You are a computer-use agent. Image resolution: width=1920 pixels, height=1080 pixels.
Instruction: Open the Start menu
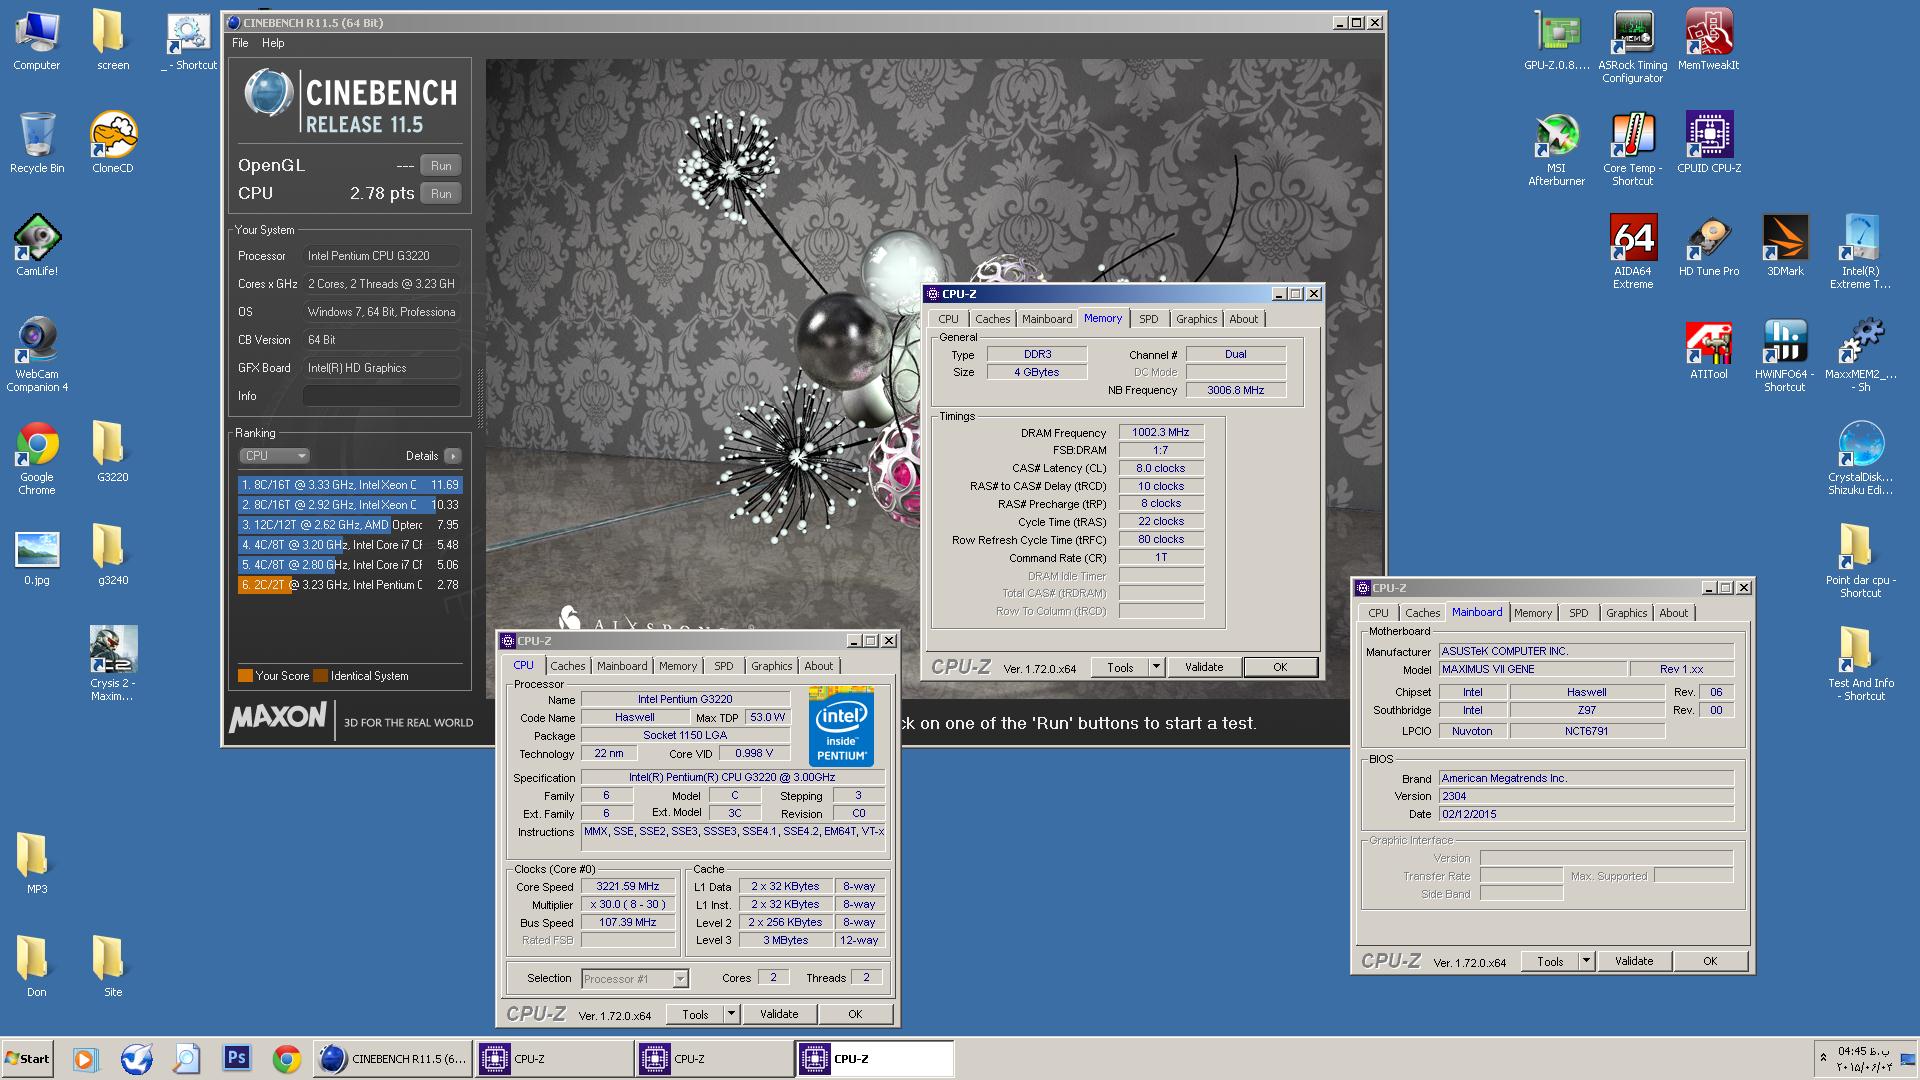coord(28,1058)
